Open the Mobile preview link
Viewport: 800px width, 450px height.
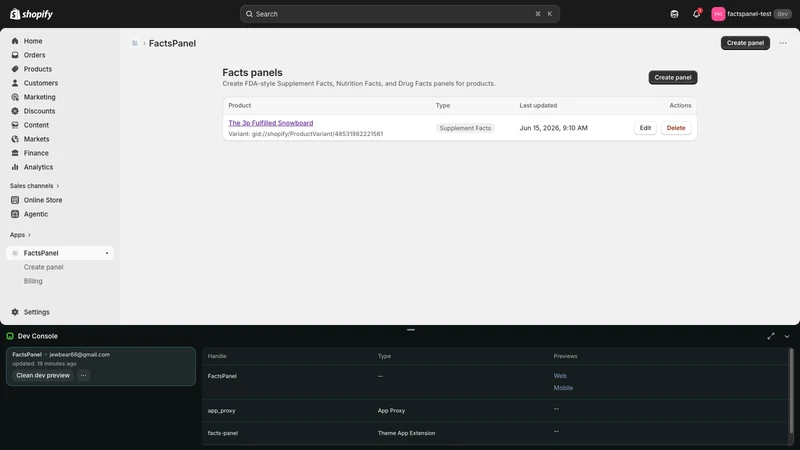(x=563, y=388)
